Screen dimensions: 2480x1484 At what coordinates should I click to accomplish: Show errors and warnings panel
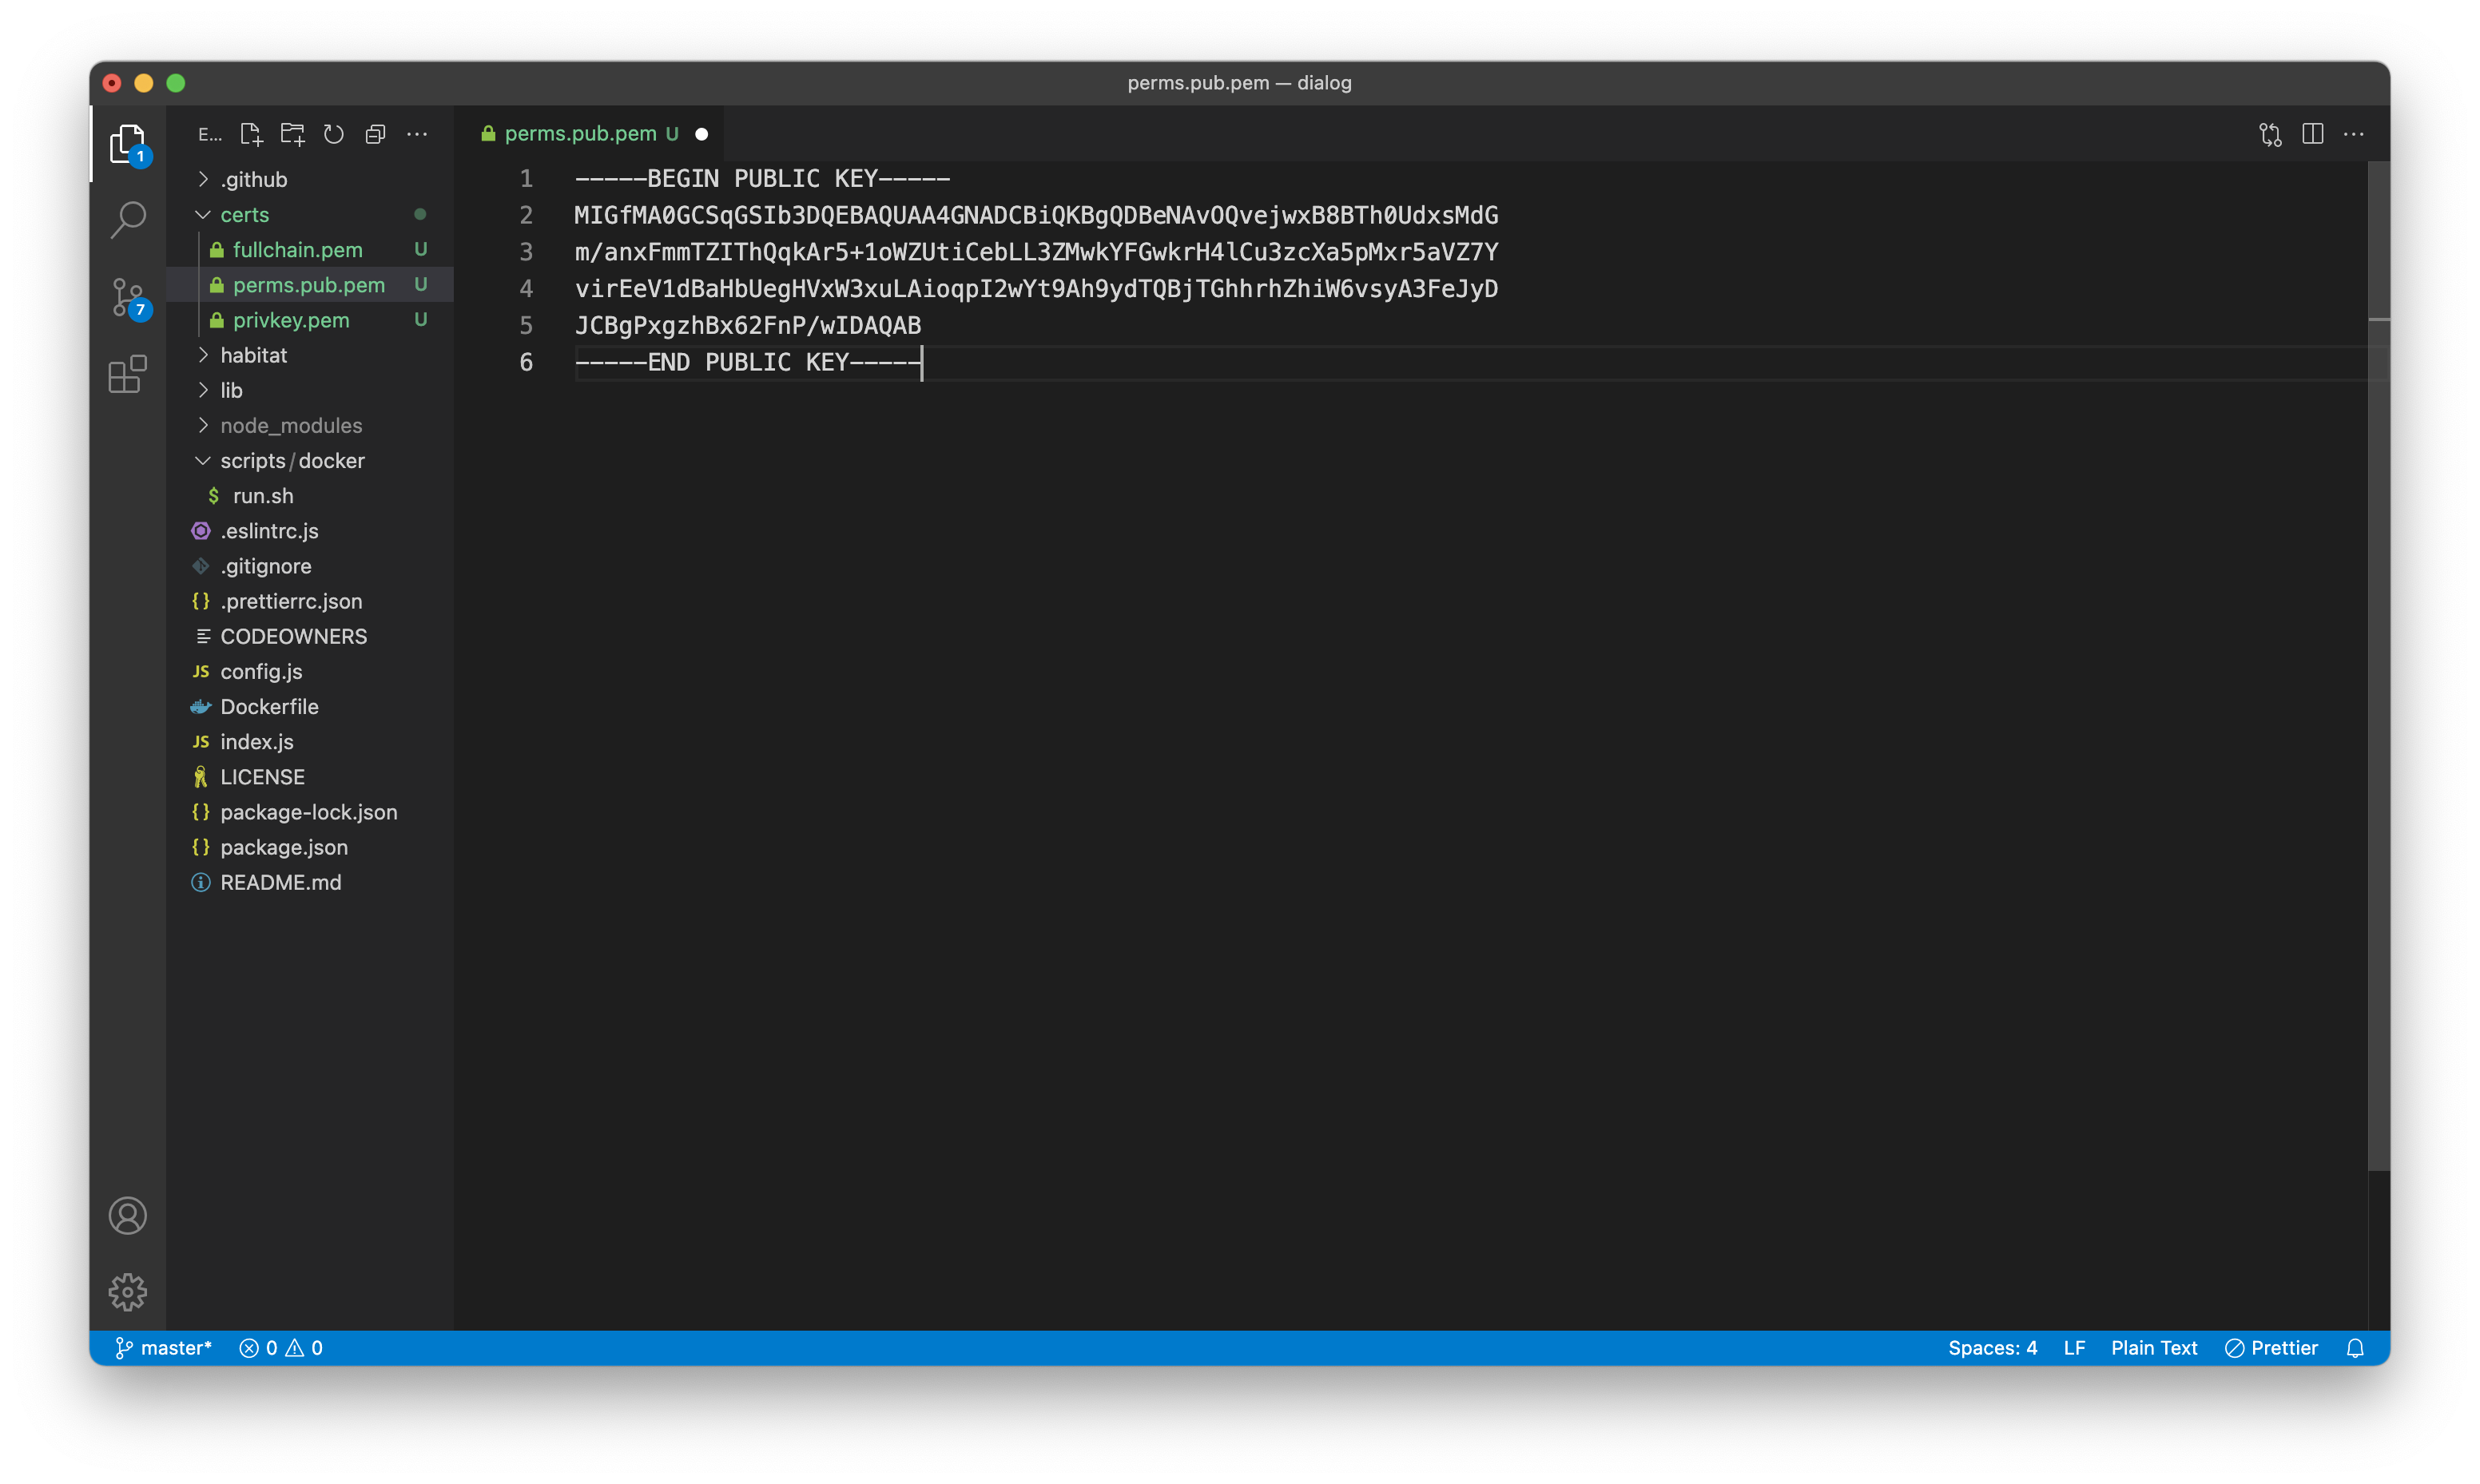tap(281, 1348)
